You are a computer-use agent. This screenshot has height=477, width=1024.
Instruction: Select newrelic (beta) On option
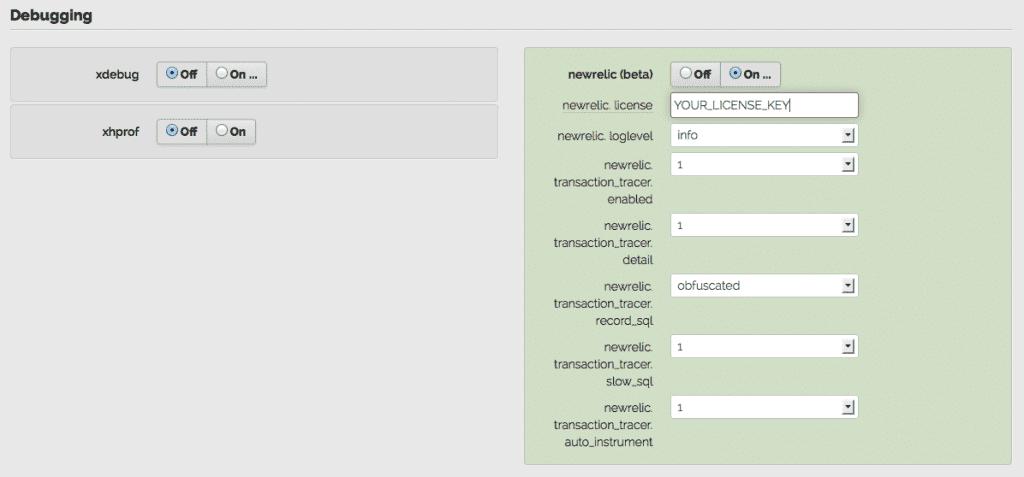pos(750,74)
